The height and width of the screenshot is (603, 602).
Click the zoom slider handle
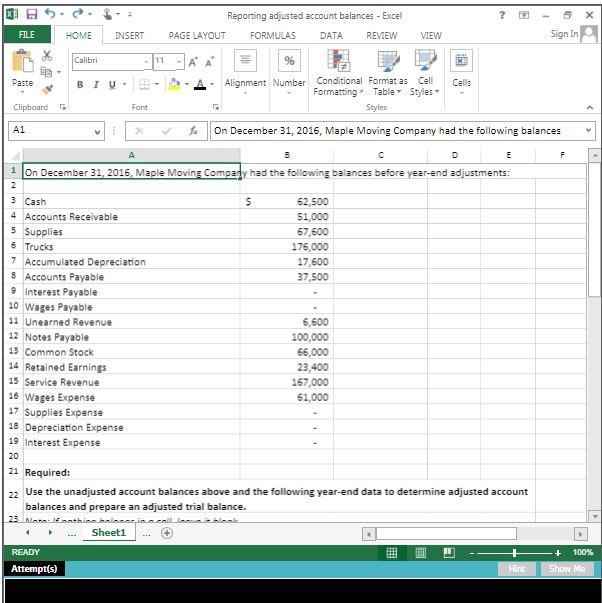tap(514, 553)
